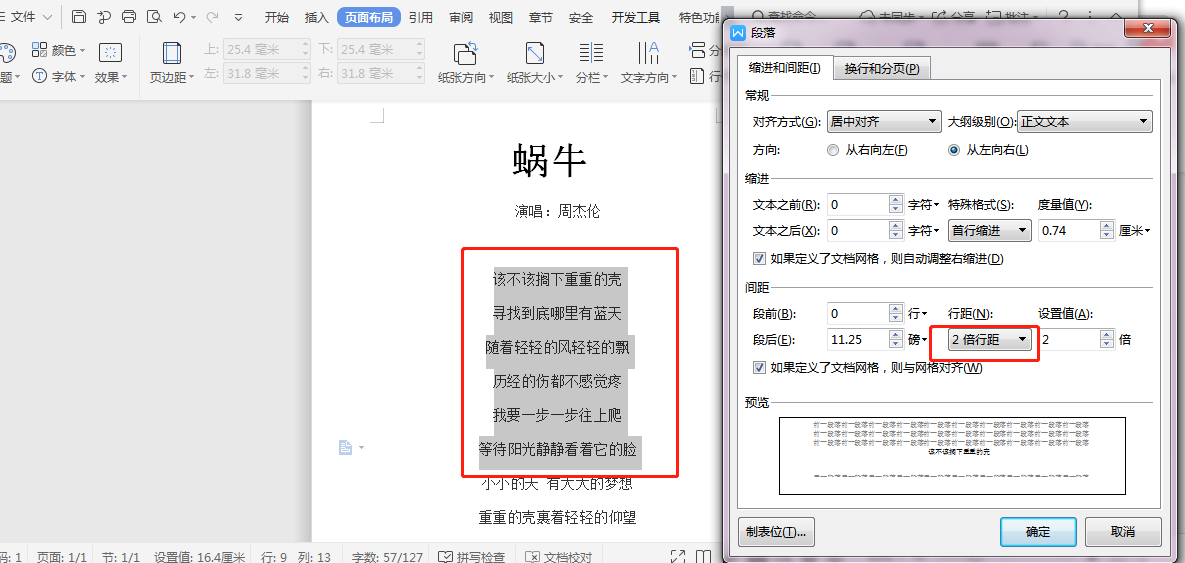Click the Print icon in quick access toolbar
Image resolution: width=1185 pixels, height=563 pixels.
129,17
